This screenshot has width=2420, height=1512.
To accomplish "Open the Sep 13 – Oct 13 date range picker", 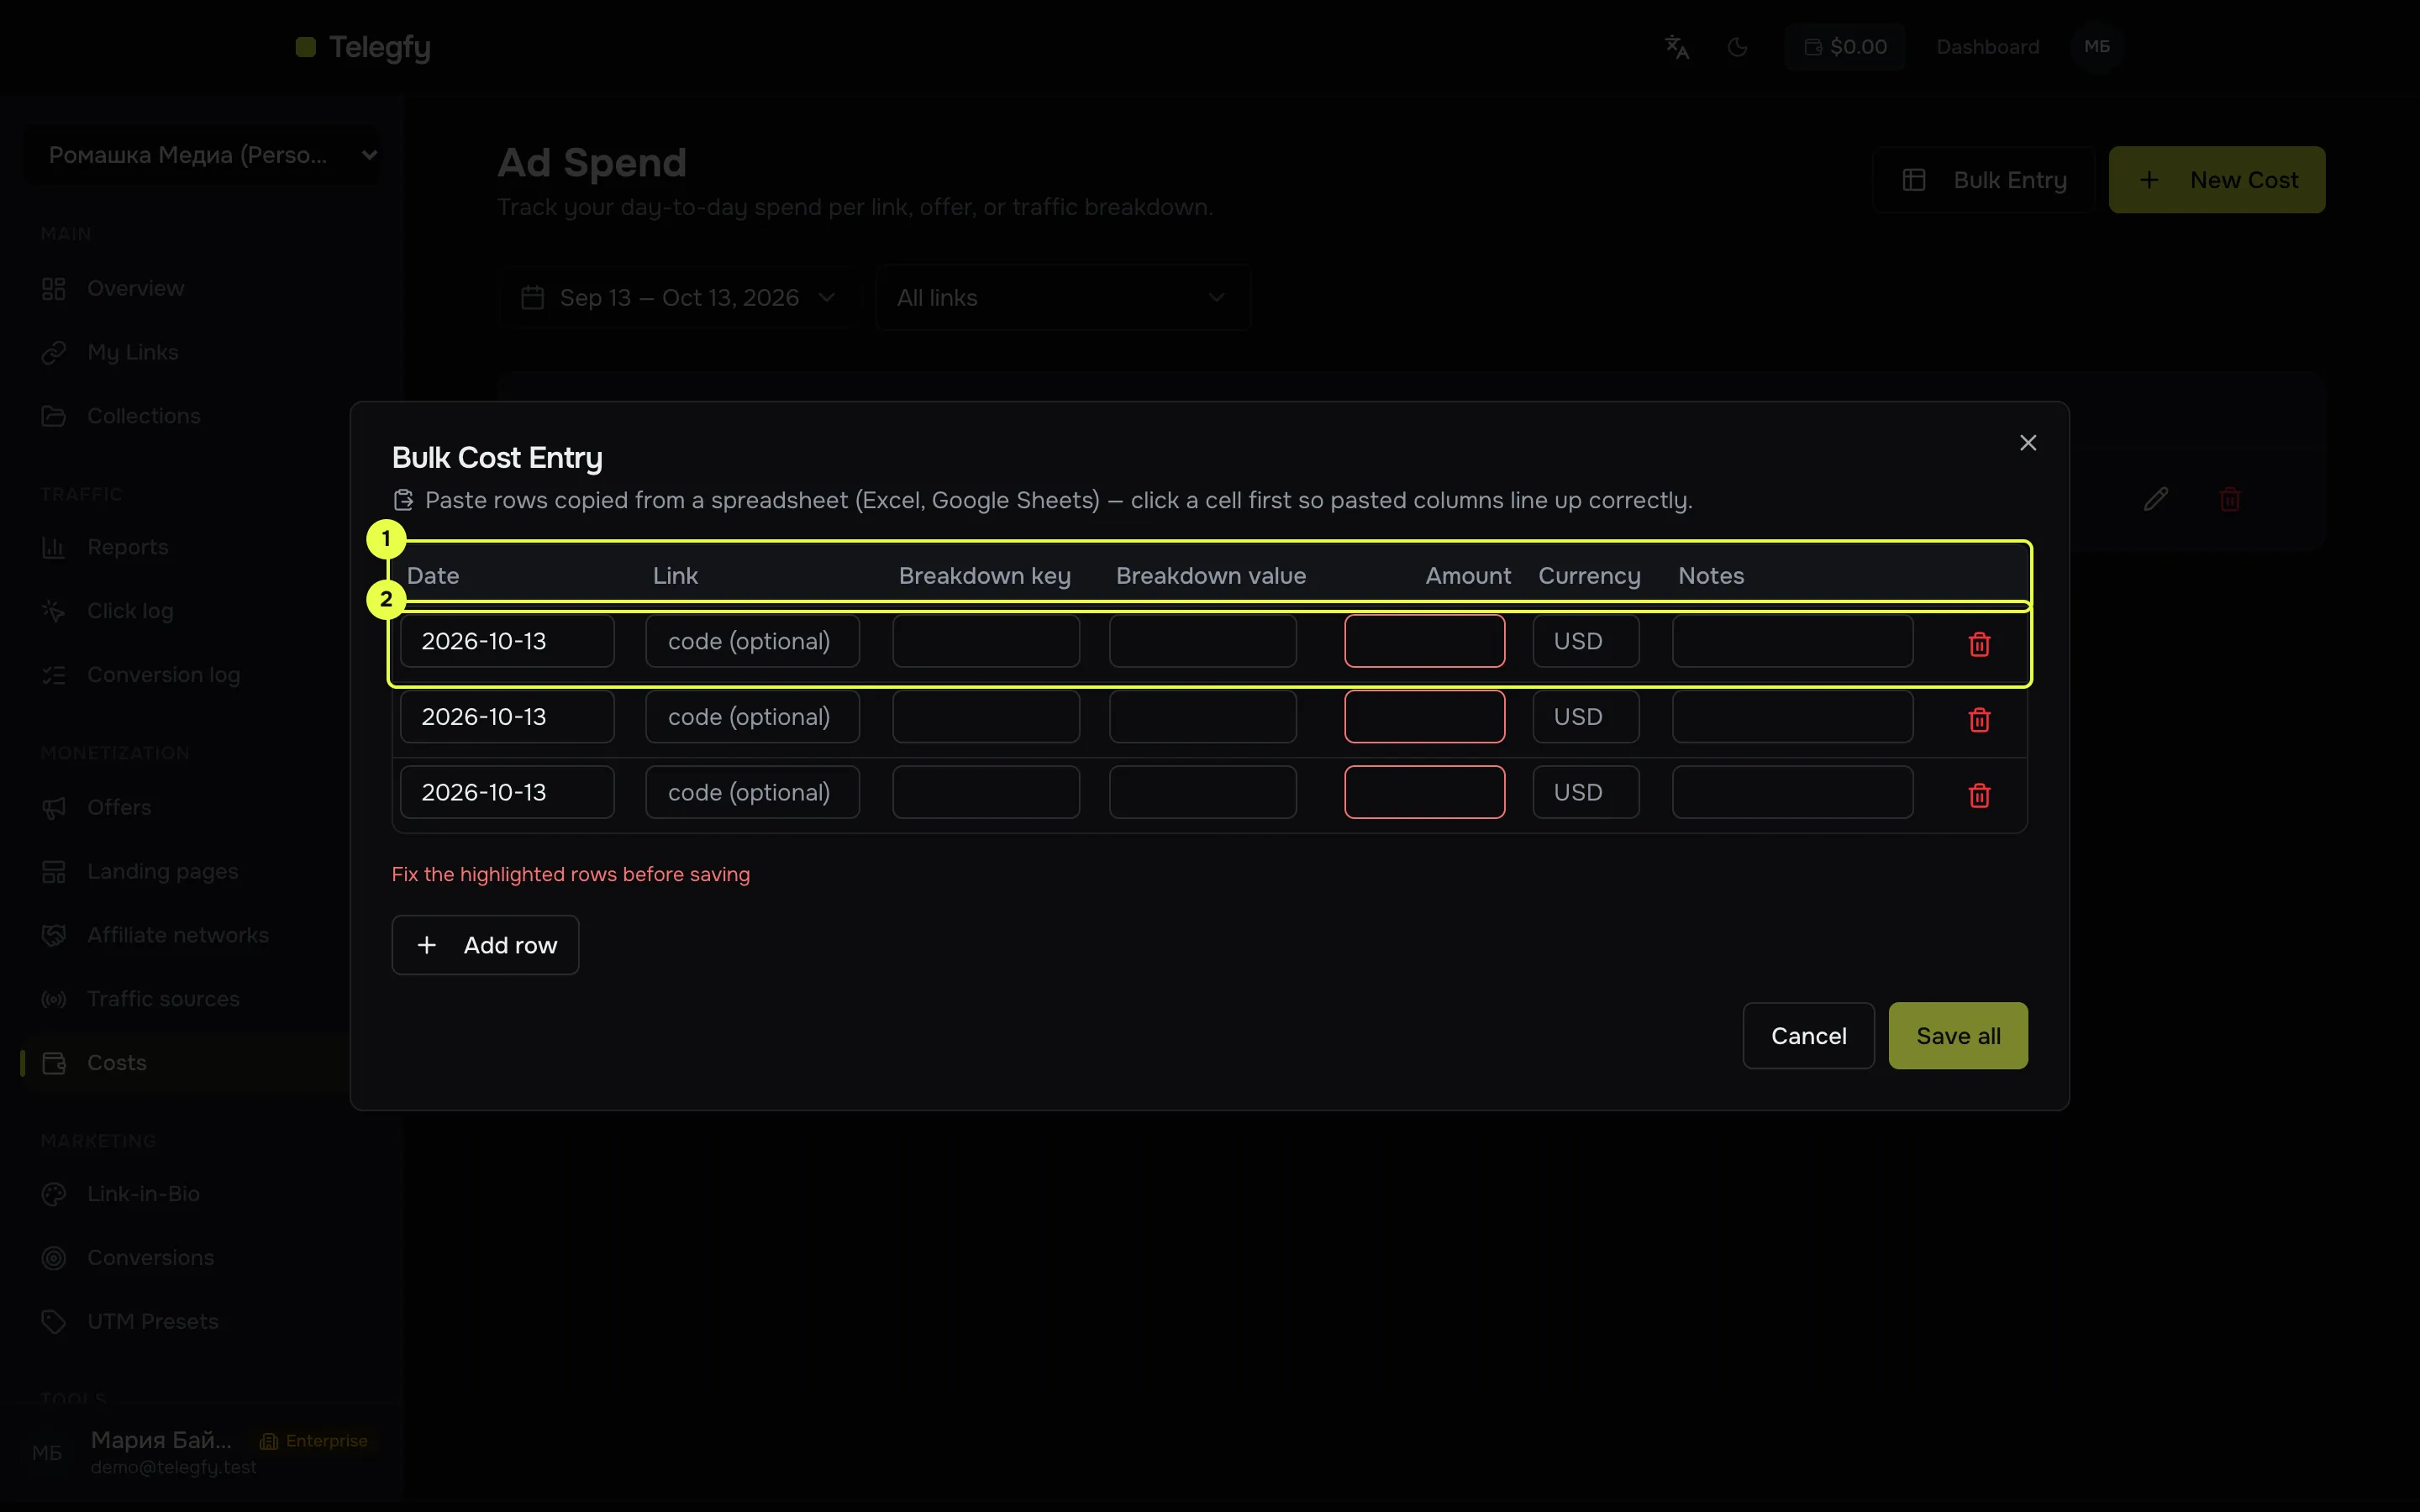I will tap(679, 298).
